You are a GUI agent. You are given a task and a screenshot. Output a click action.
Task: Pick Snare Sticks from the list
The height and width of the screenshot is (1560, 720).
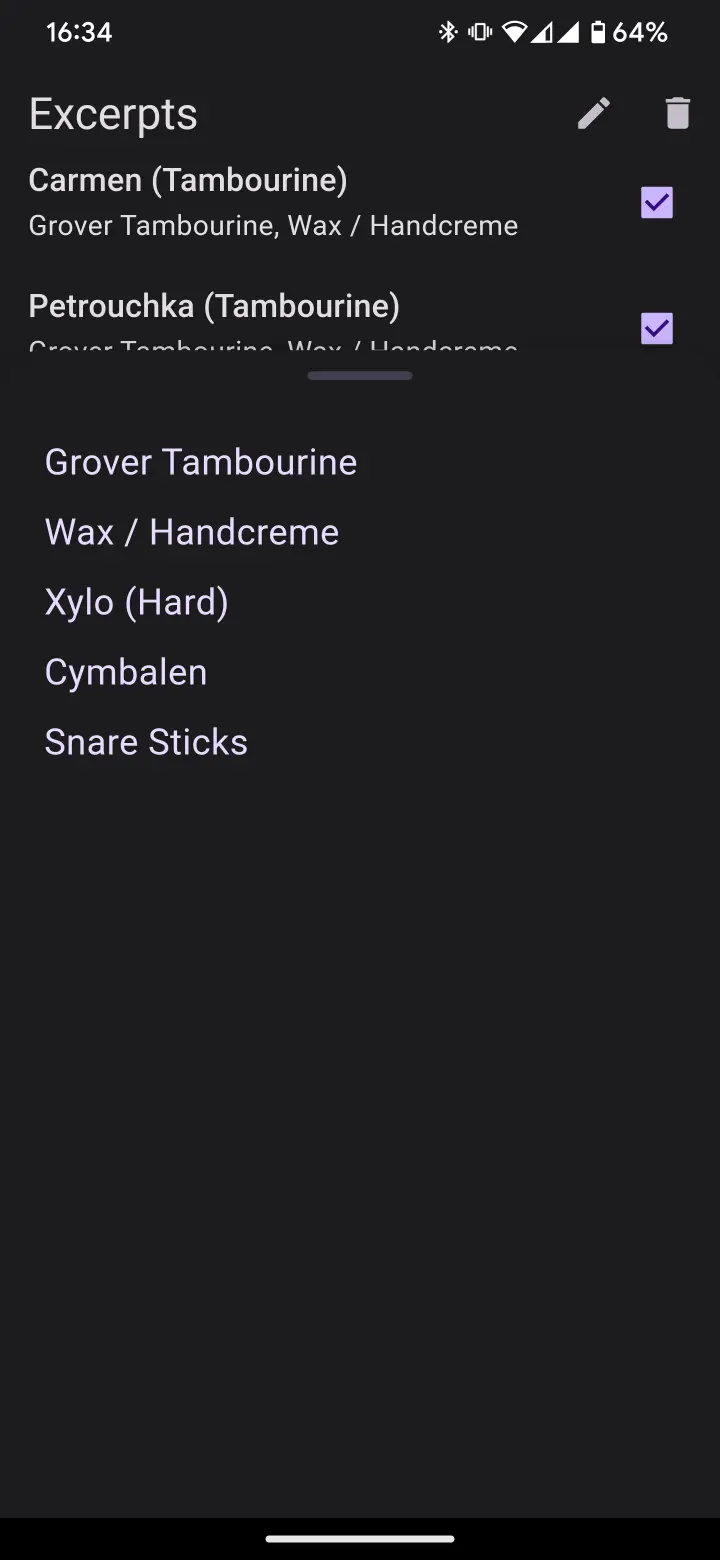[146, 742]
